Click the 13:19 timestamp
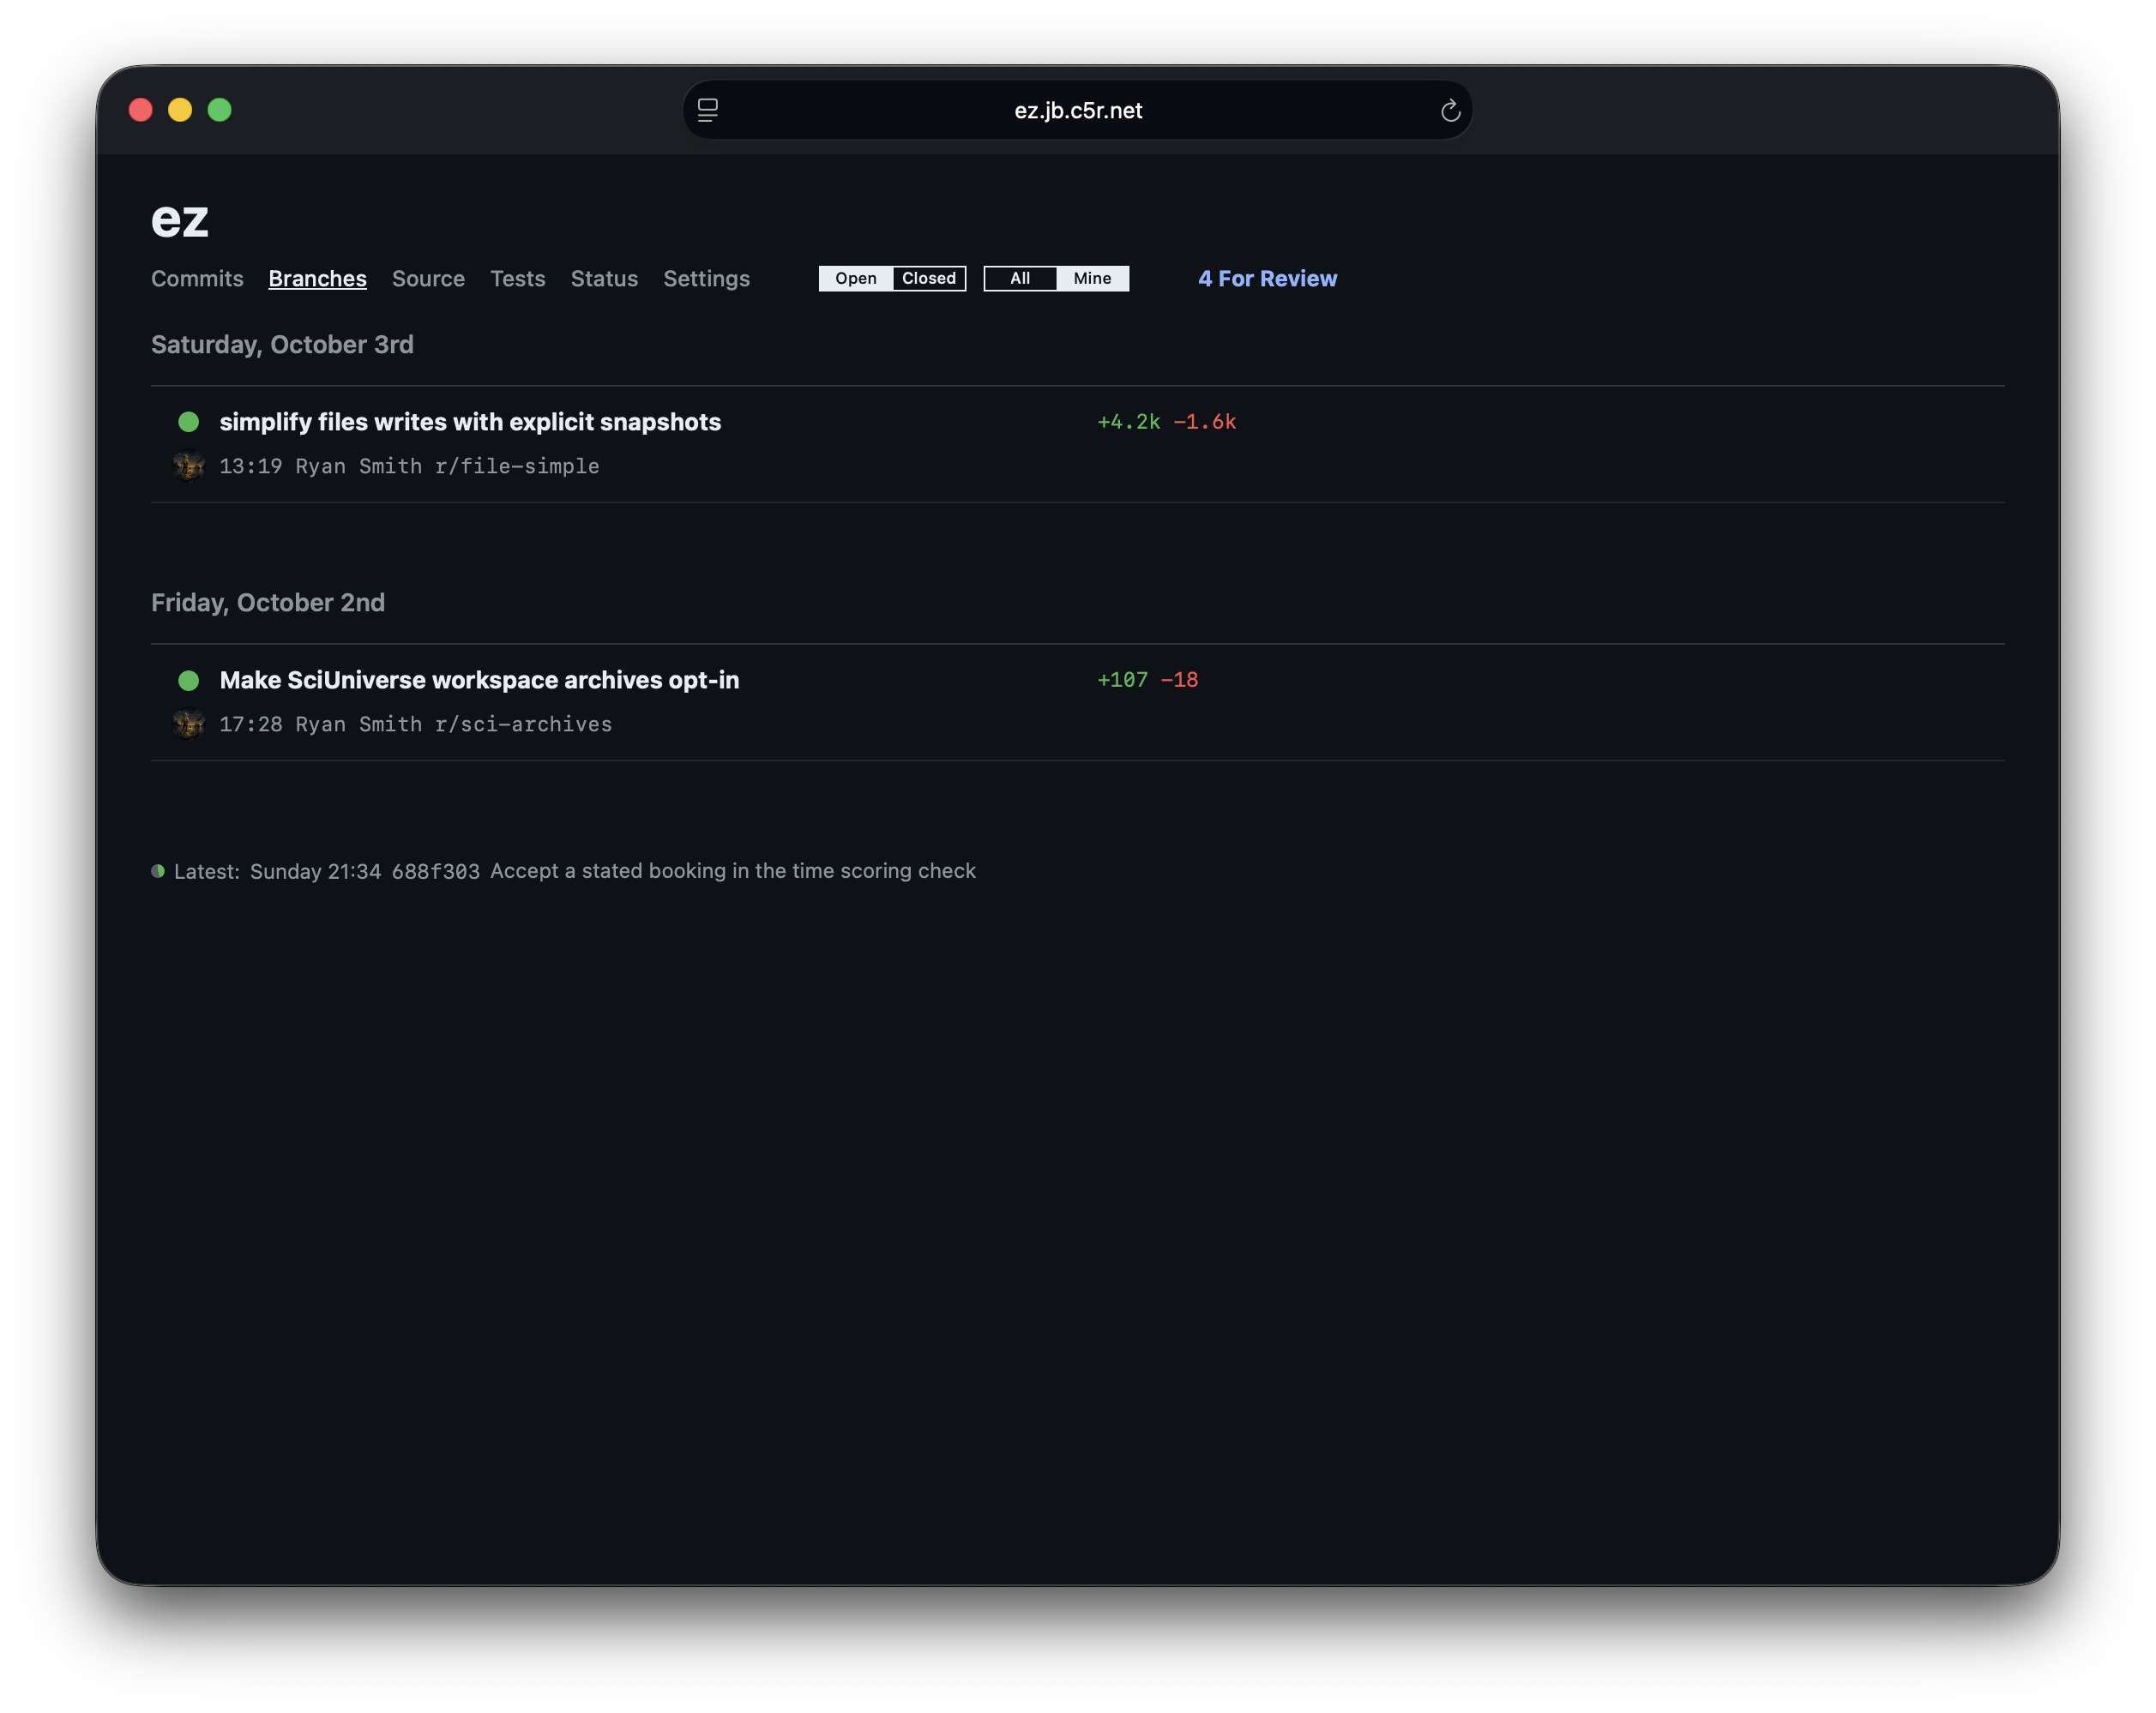2156x1713 pixels. point(251,466)
